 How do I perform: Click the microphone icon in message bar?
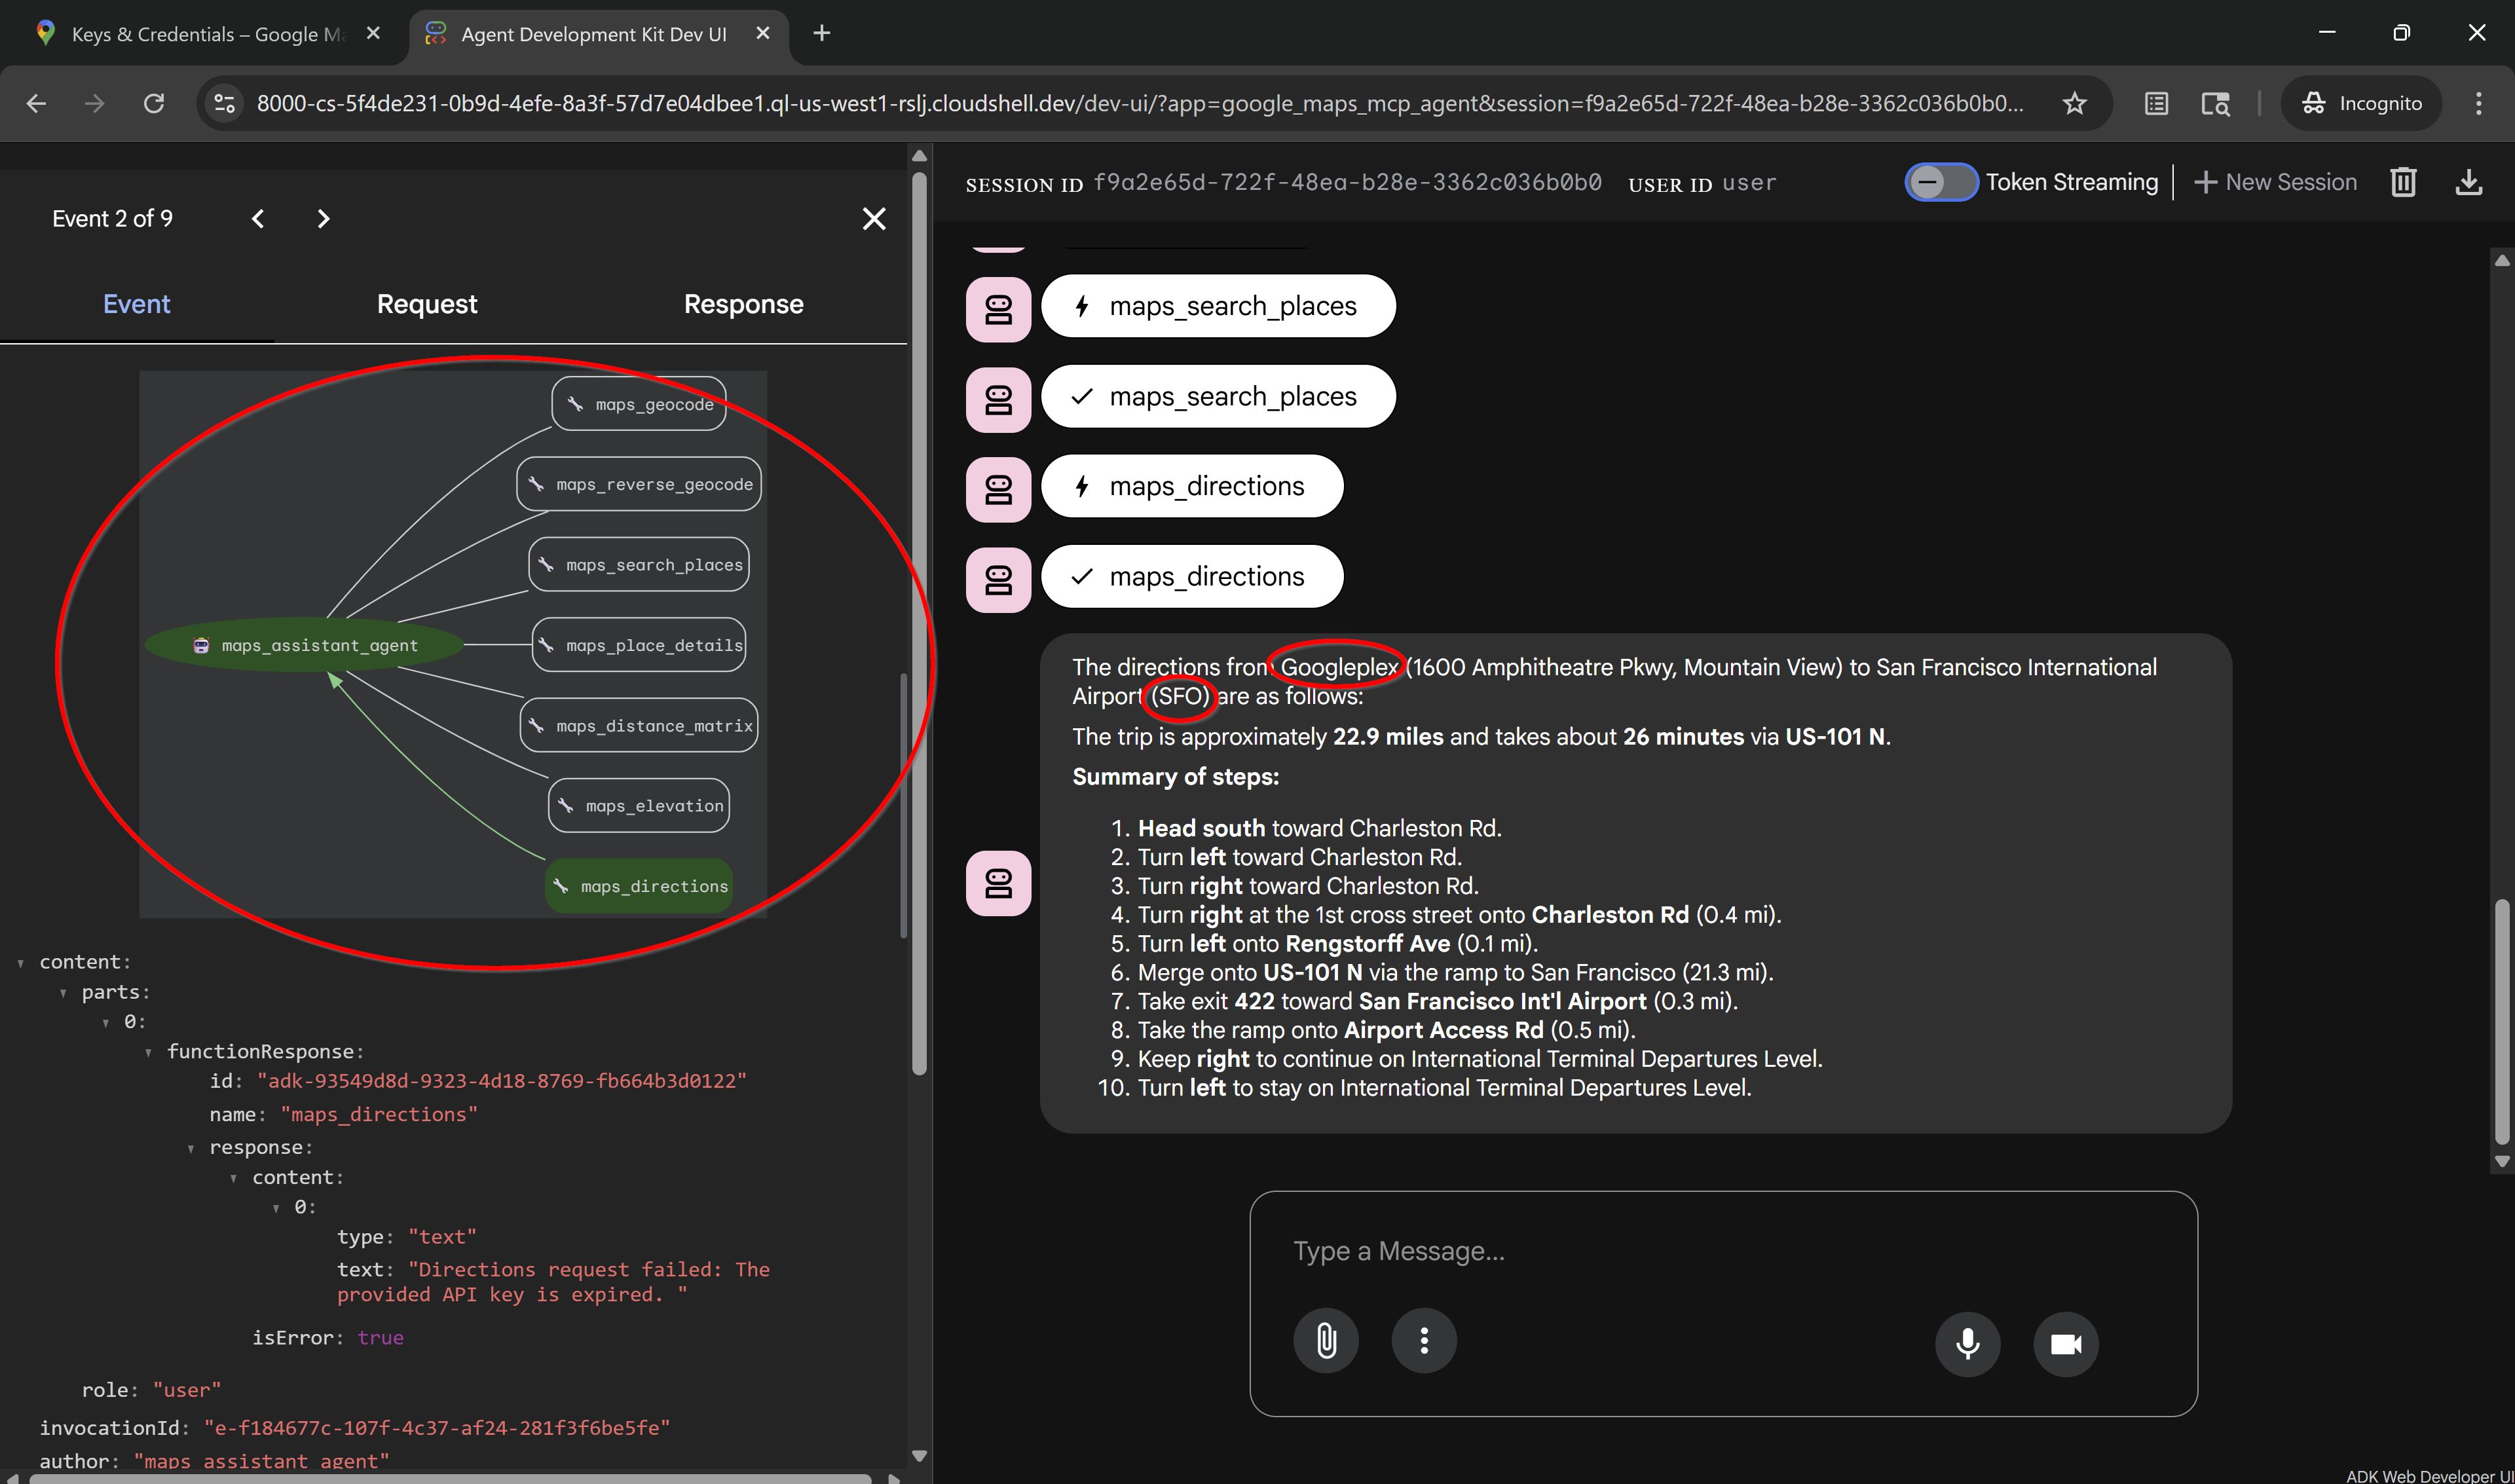(x=1967, y=1344)
